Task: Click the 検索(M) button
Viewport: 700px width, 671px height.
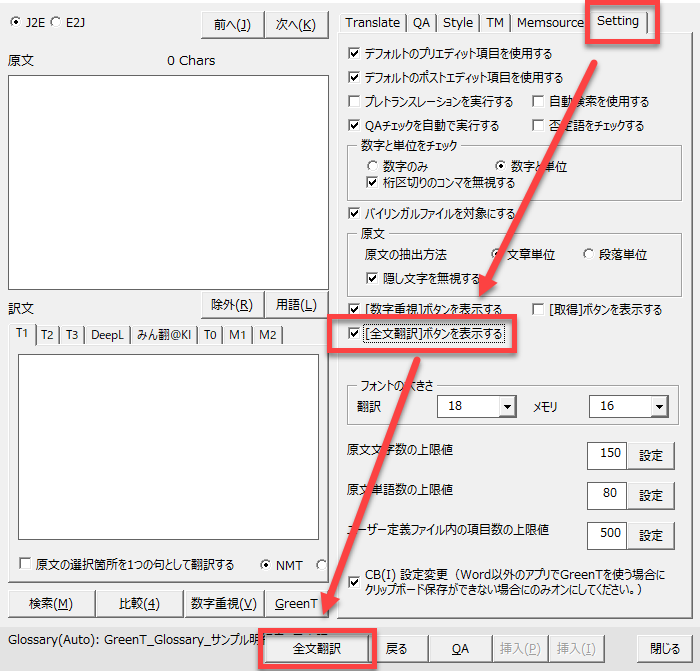Action: (x=51, y=603)
